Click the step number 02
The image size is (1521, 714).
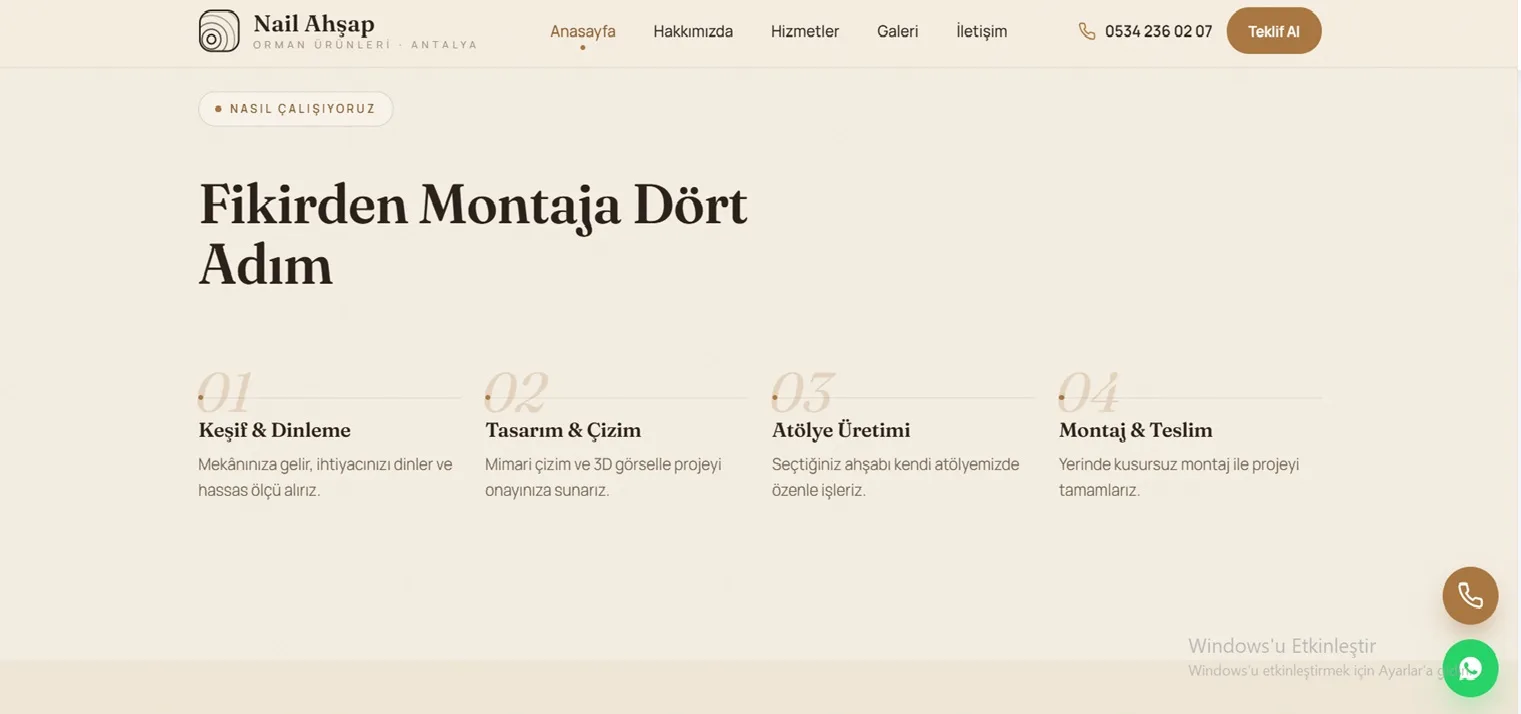coord(516,392)
